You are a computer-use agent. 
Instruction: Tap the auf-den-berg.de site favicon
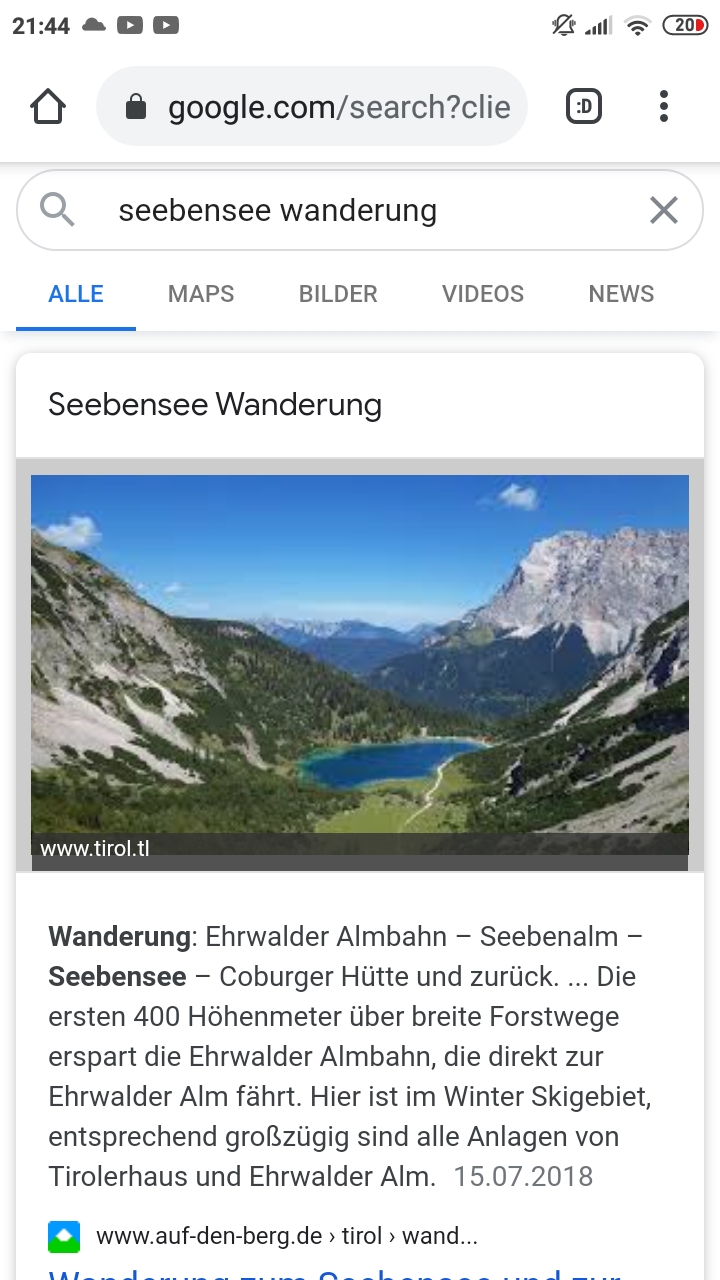pyautogui.click(x=64, y=1237)
